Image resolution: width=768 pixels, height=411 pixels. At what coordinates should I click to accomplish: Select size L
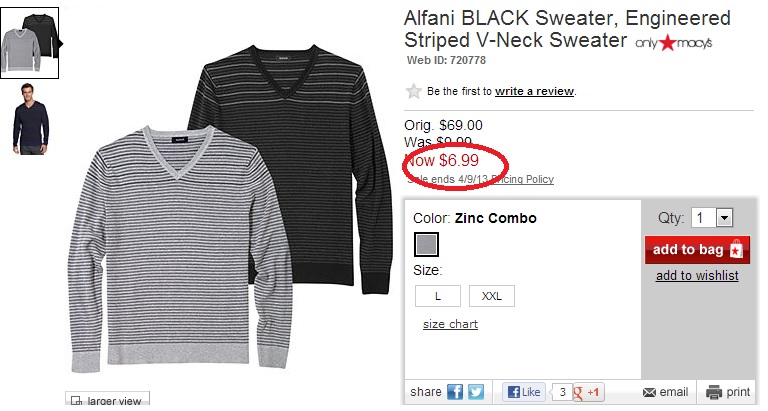(x=437, y=296)
